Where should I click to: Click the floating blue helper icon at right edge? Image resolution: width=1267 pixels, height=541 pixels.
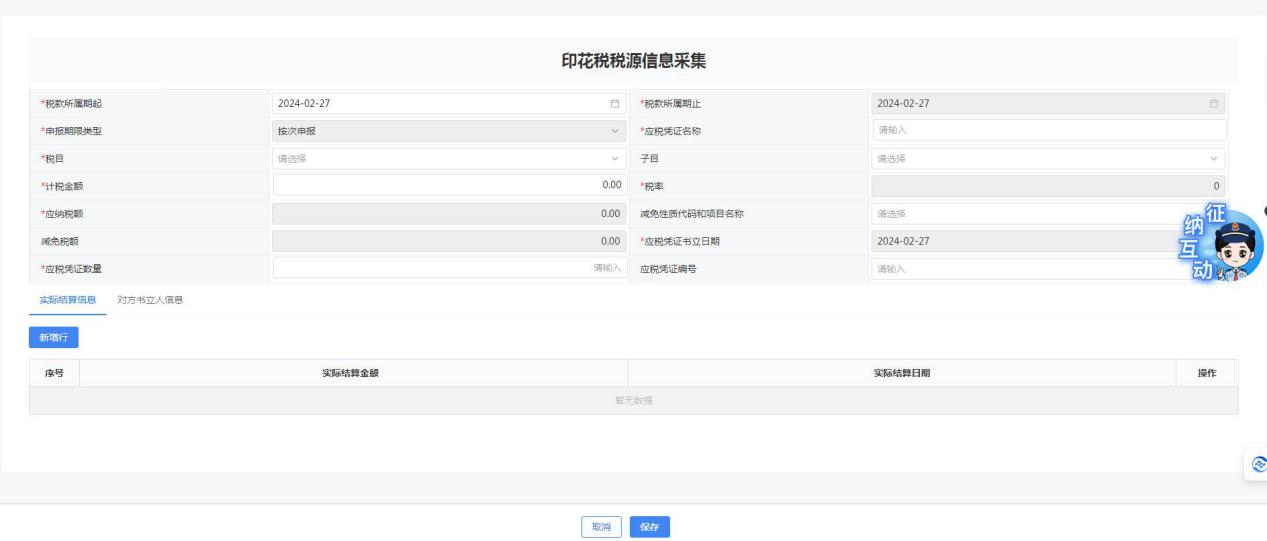[1255, 463]
